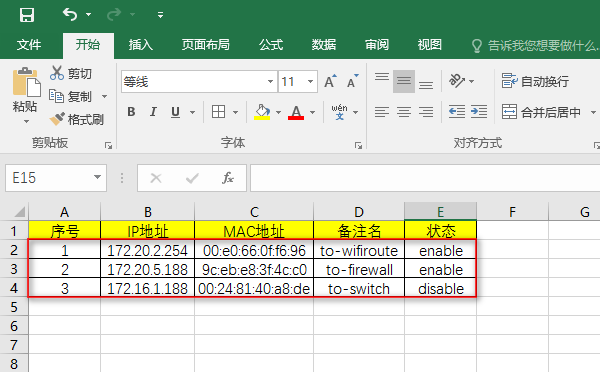Expand the borders dropdown arrow
This screenshot has width=600, height=372.
[235, 112]
